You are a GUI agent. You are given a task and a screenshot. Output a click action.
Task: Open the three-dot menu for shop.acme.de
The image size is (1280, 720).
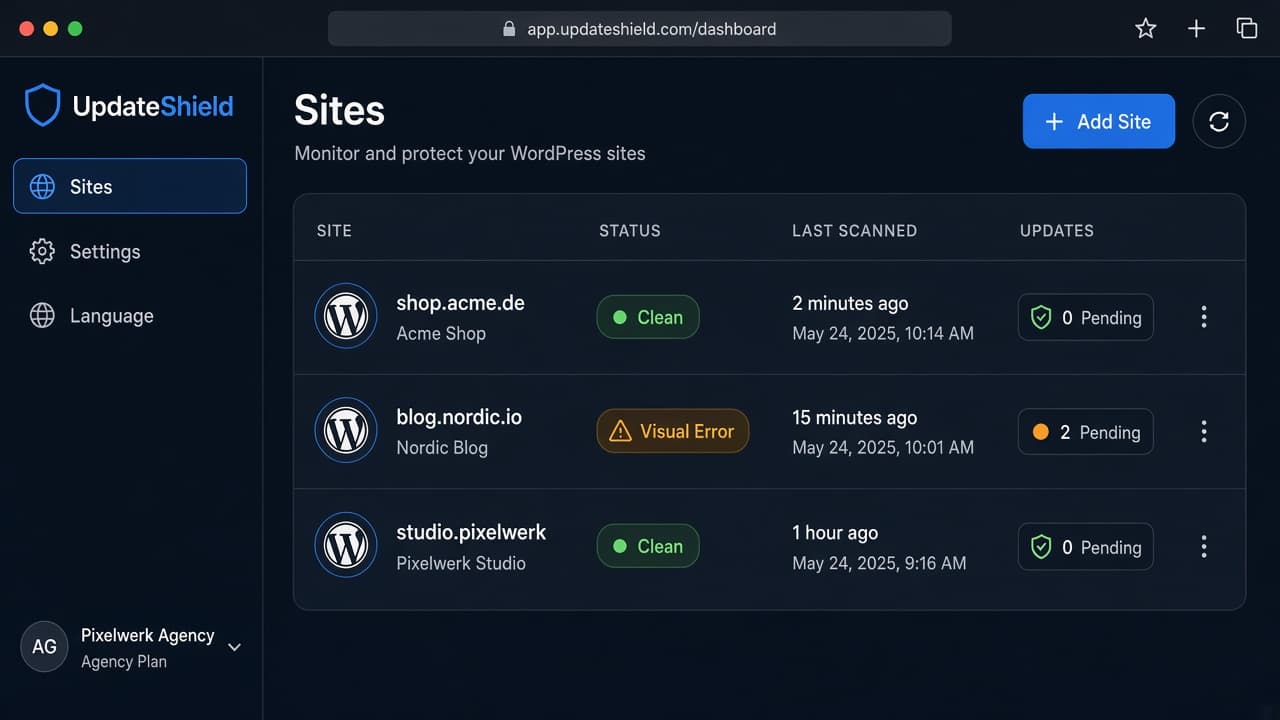(1204, 317)
